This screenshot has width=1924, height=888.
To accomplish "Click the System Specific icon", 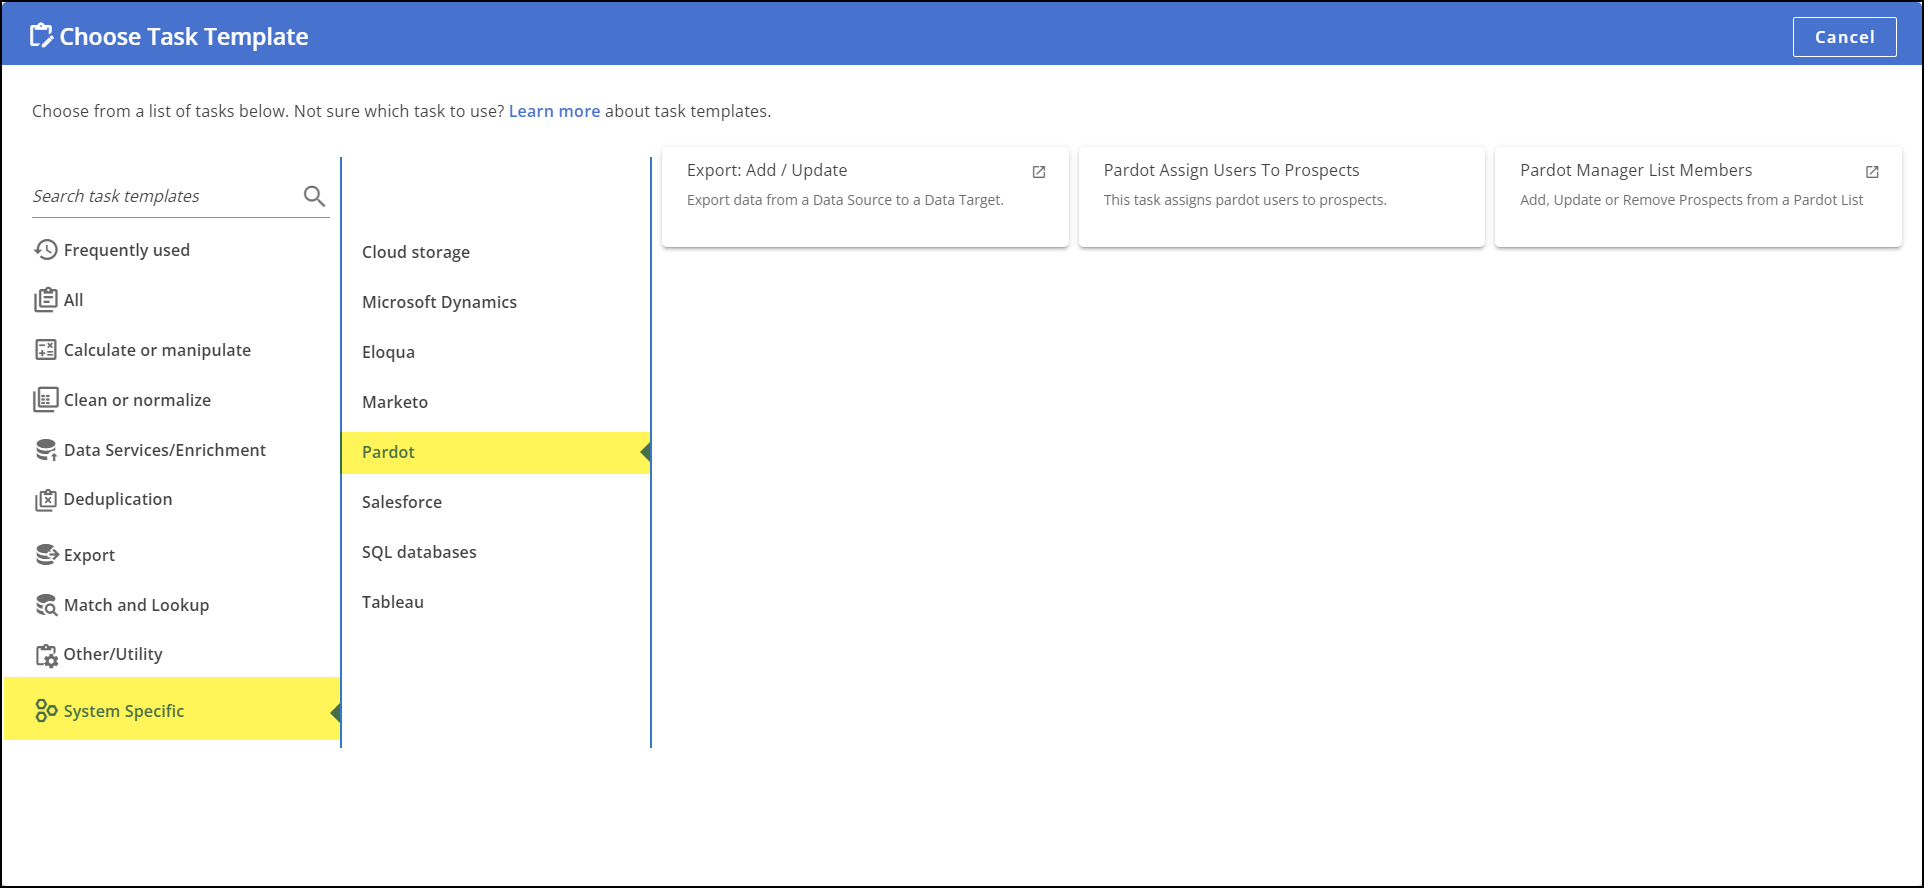I will [46, 711].
